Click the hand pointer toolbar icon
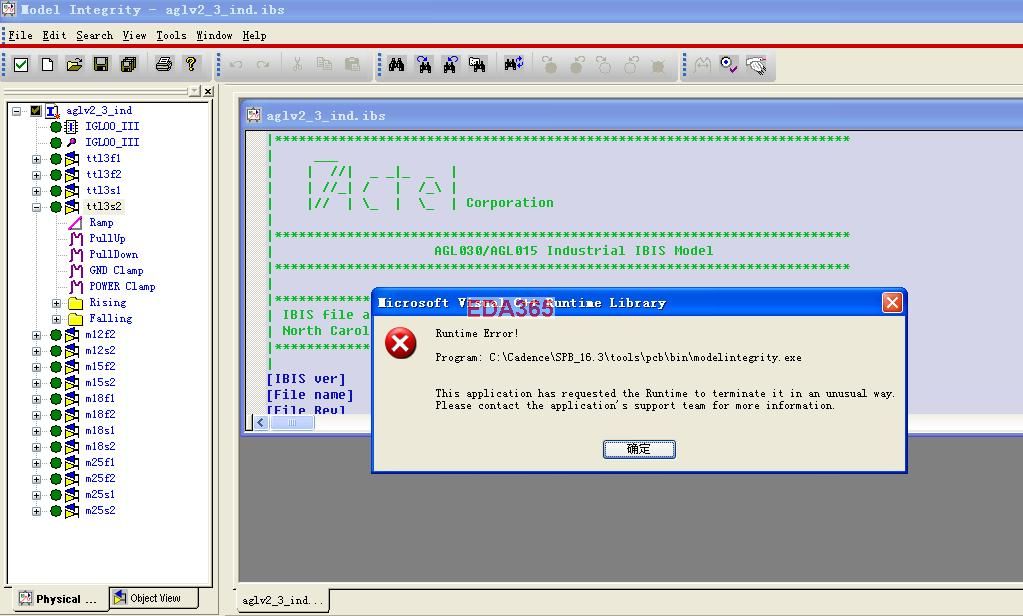 757,65
